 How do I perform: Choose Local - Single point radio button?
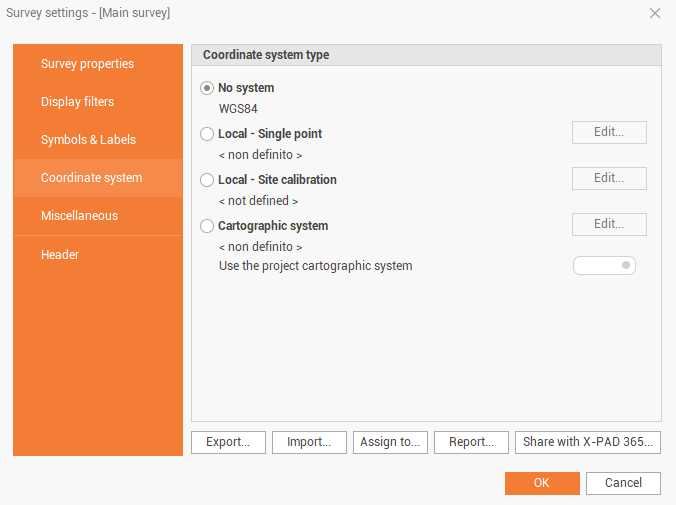207,134
